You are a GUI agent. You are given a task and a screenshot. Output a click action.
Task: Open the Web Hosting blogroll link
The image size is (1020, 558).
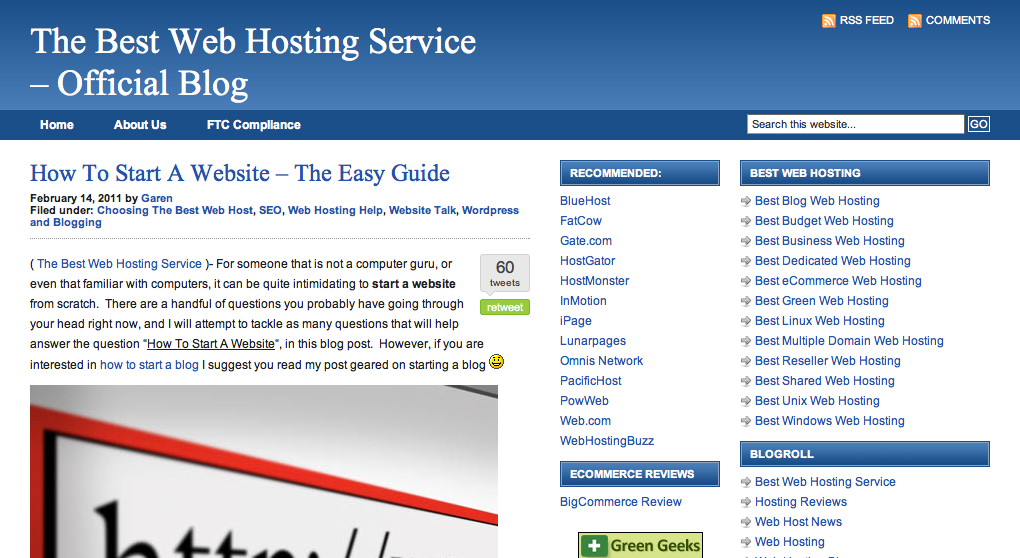(x=790, y=542)
